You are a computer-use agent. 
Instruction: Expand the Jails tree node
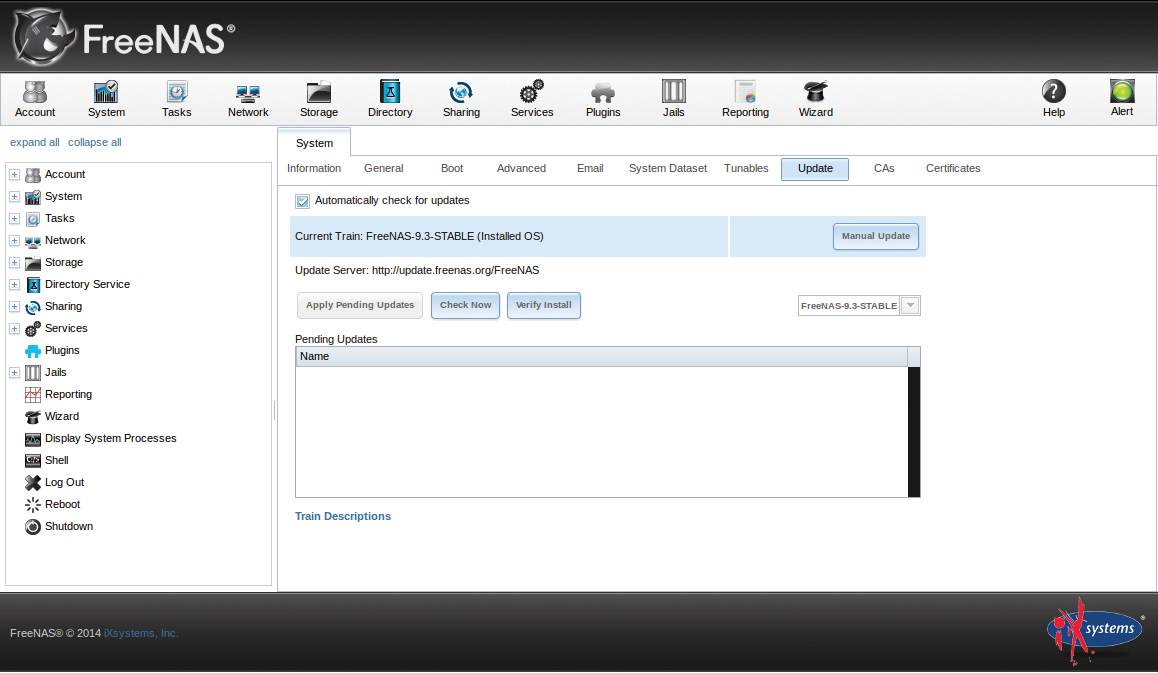tap(15, 373)
